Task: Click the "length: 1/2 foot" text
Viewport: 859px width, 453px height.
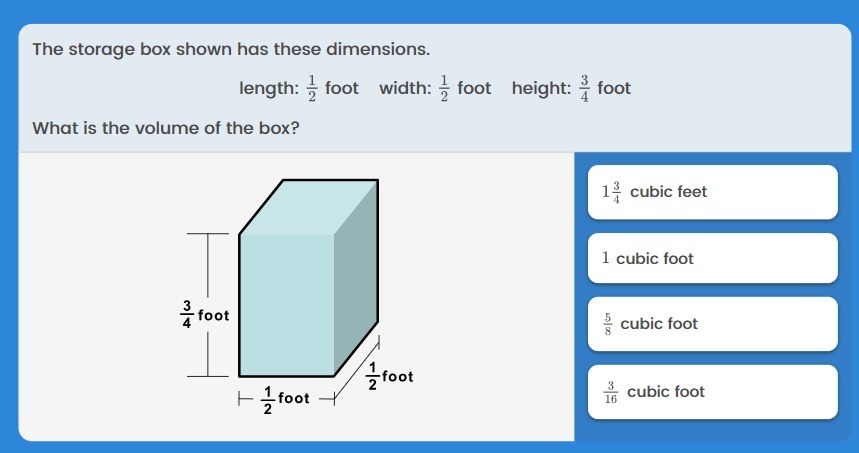Action: tap(299, 88)
